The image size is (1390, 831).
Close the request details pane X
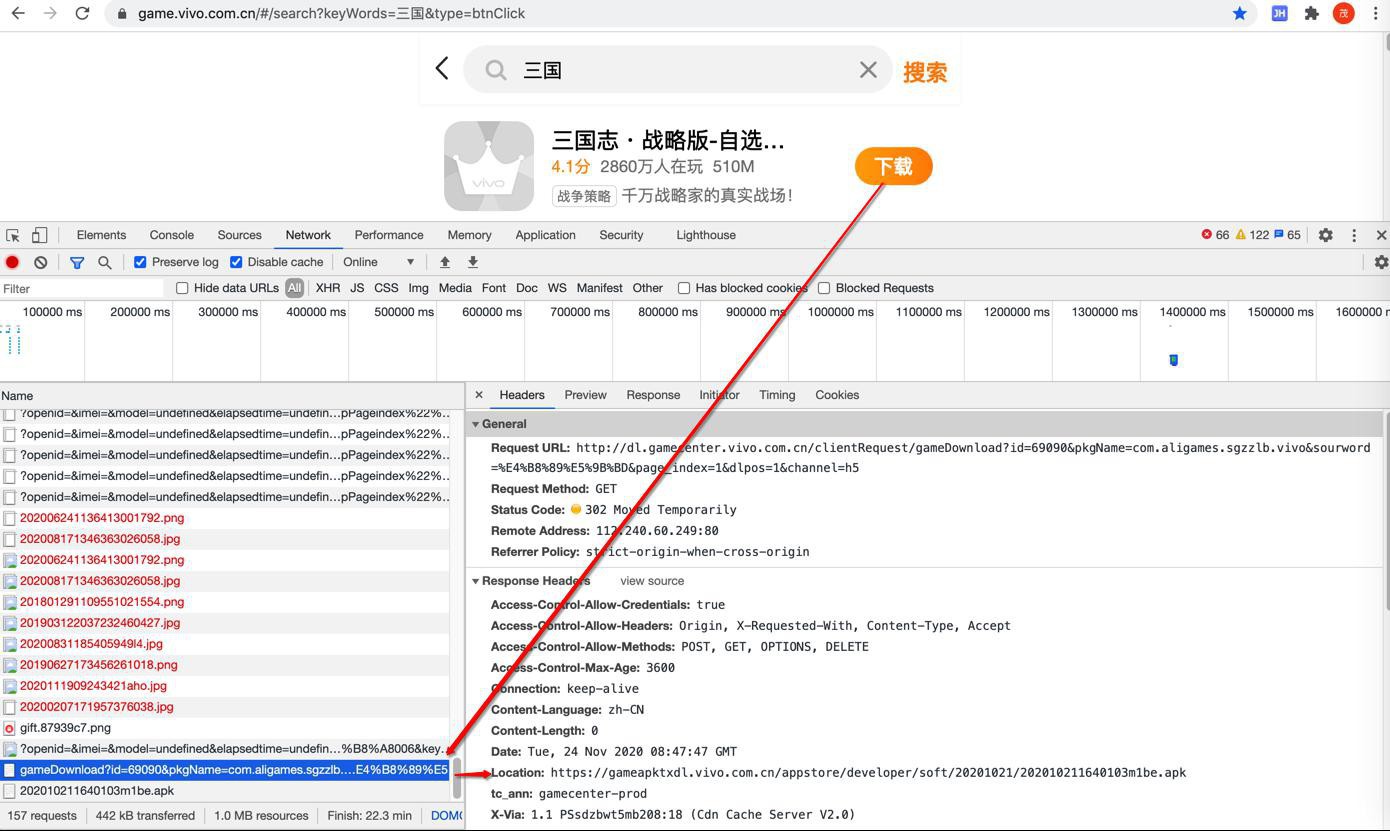(479, 395)
